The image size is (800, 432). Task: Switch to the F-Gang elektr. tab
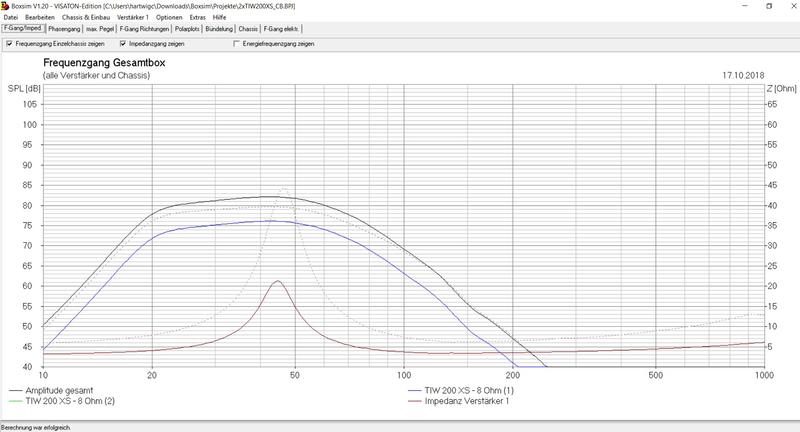281,29
